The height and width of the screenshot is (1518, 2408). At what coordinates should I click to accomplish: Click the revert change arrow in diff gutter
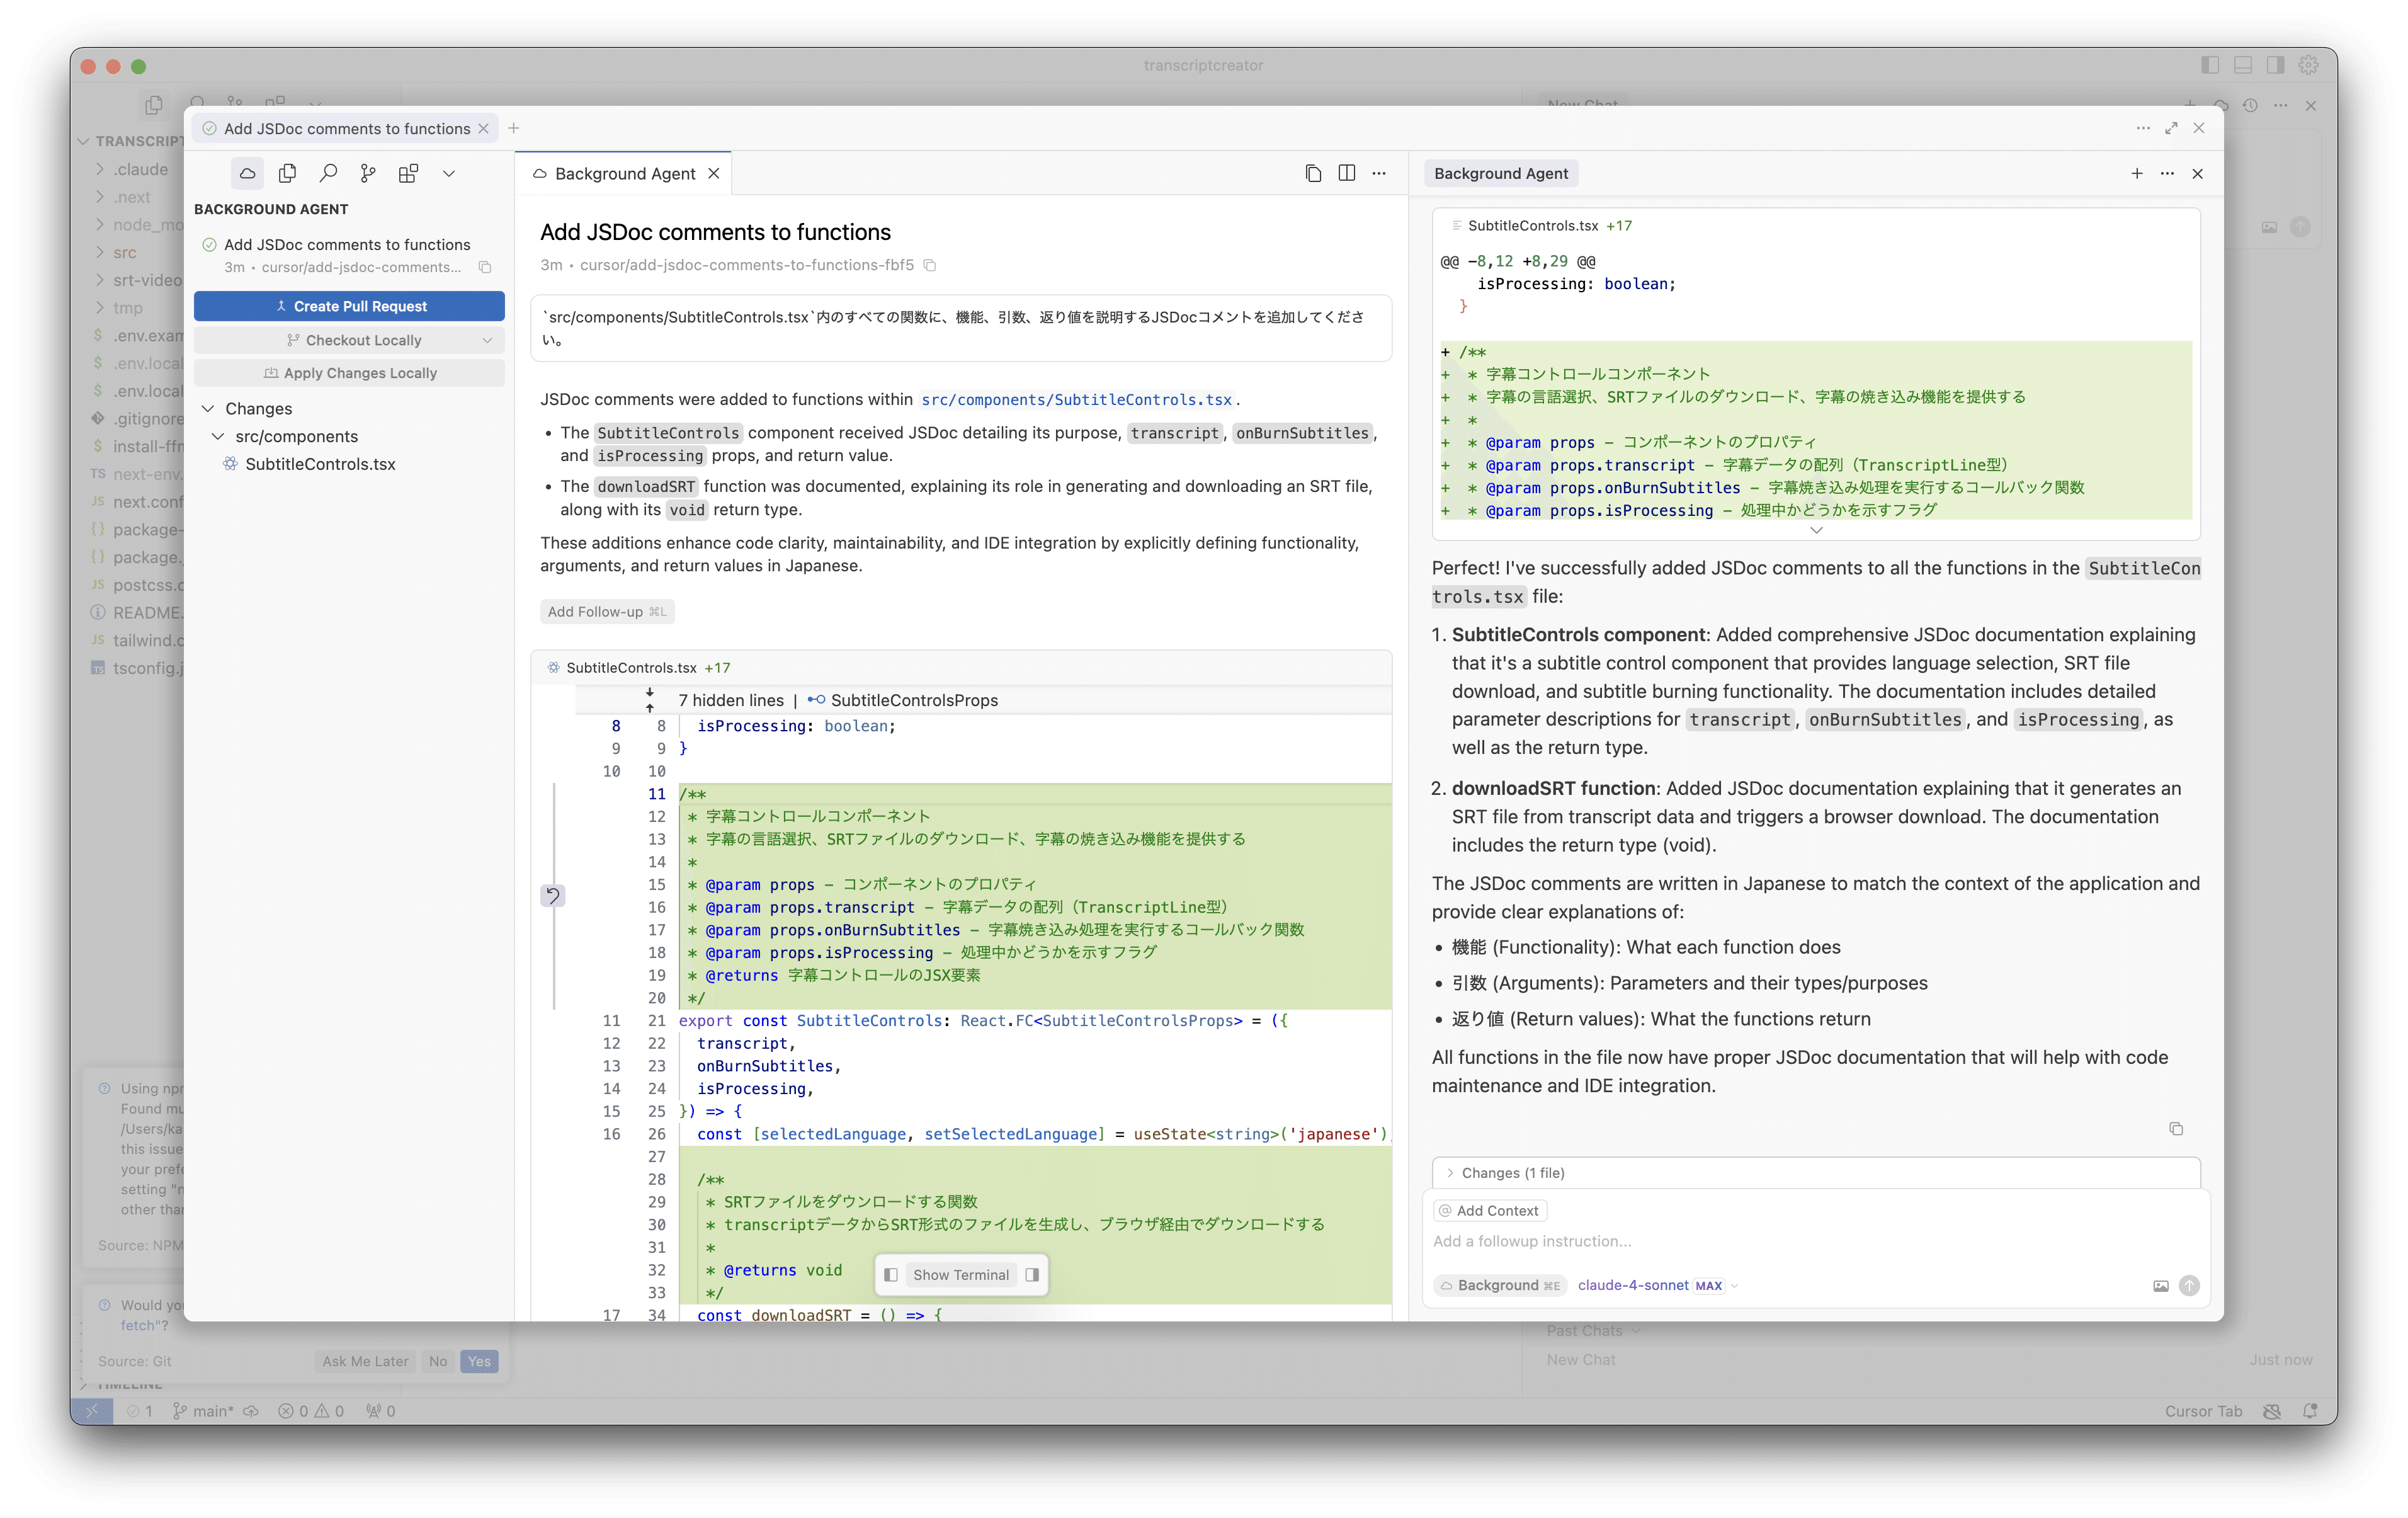[553, 895]
